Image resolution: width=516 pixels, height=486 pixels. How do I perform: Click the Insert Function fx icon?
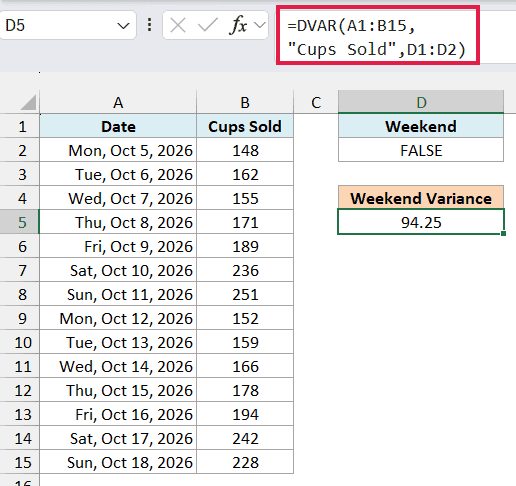(238, 25)
